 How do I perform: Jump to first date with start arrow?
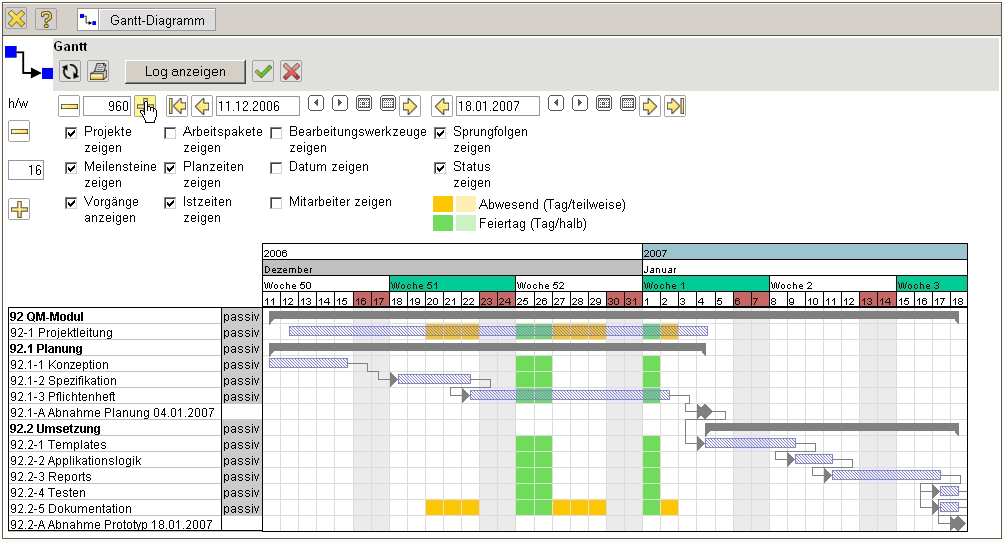pyautogui.click(x=177, y=105)
